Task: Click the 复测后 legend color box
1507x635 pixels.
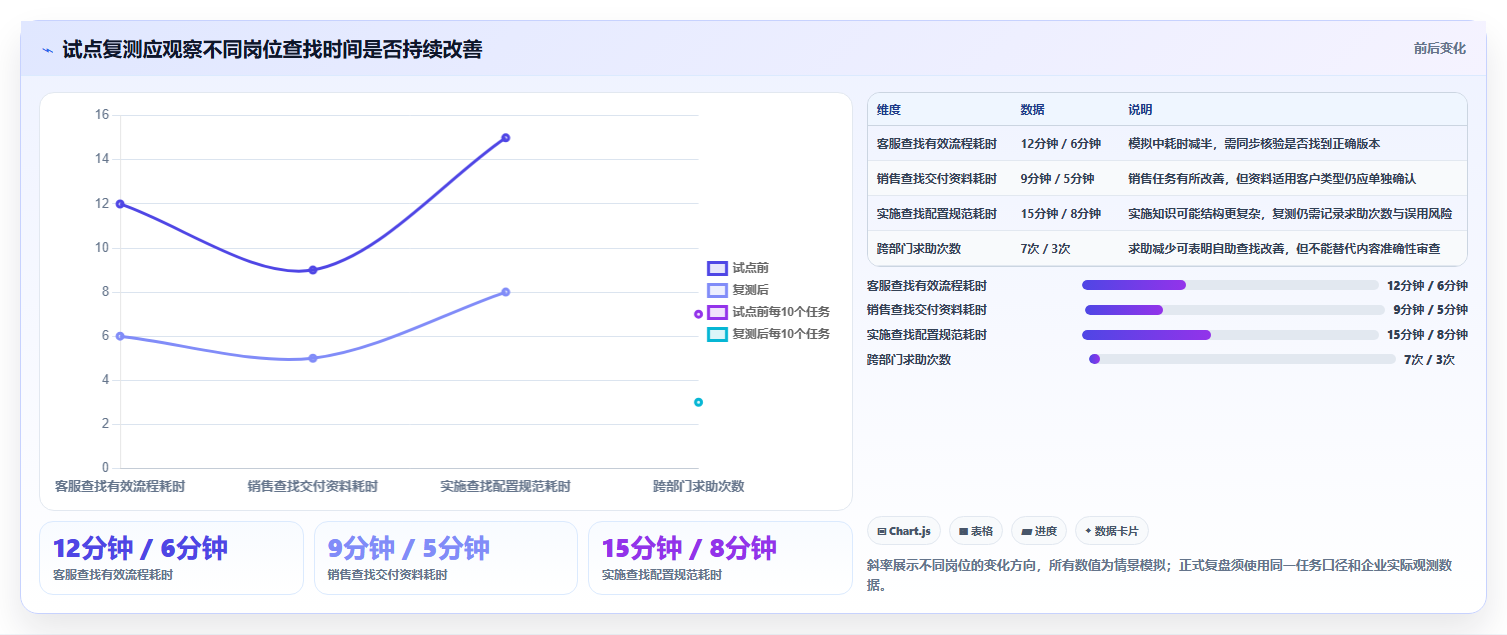Action: 717,290
